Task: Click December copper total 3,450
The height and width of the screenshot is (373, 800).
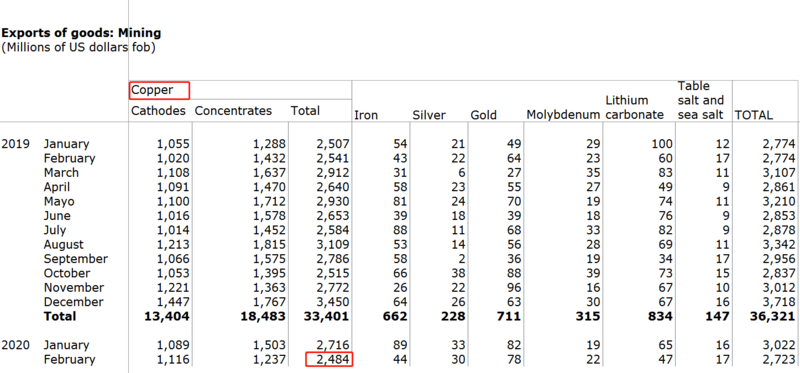Action: (333, 302)
